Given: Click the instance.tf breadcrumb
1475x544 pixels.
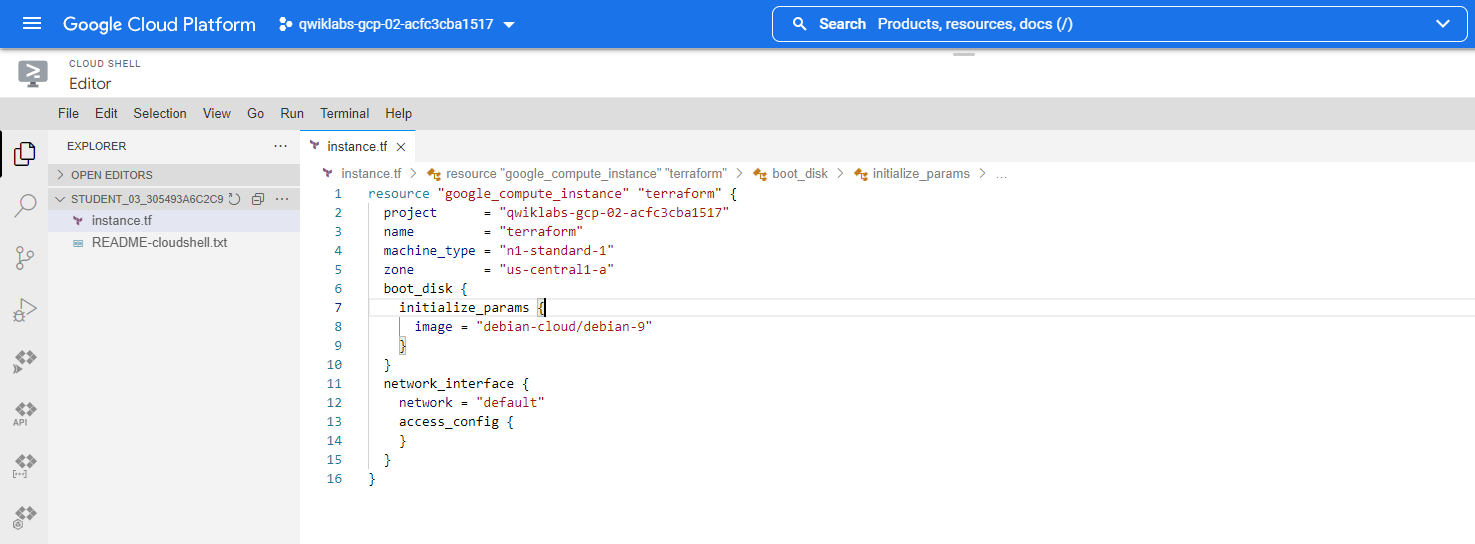Looking at the screenshot, I should (x=371, y=174).
